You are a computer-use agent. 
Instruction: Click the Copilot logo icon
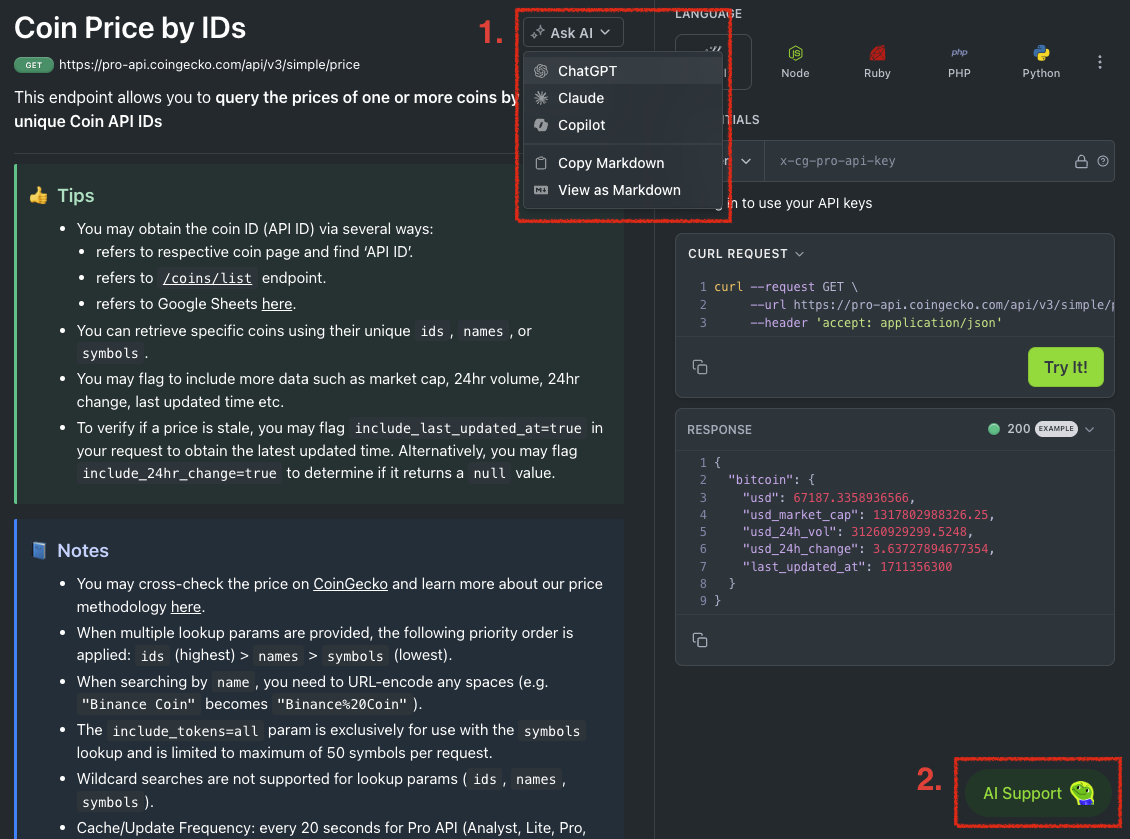(x=541, y=125)
